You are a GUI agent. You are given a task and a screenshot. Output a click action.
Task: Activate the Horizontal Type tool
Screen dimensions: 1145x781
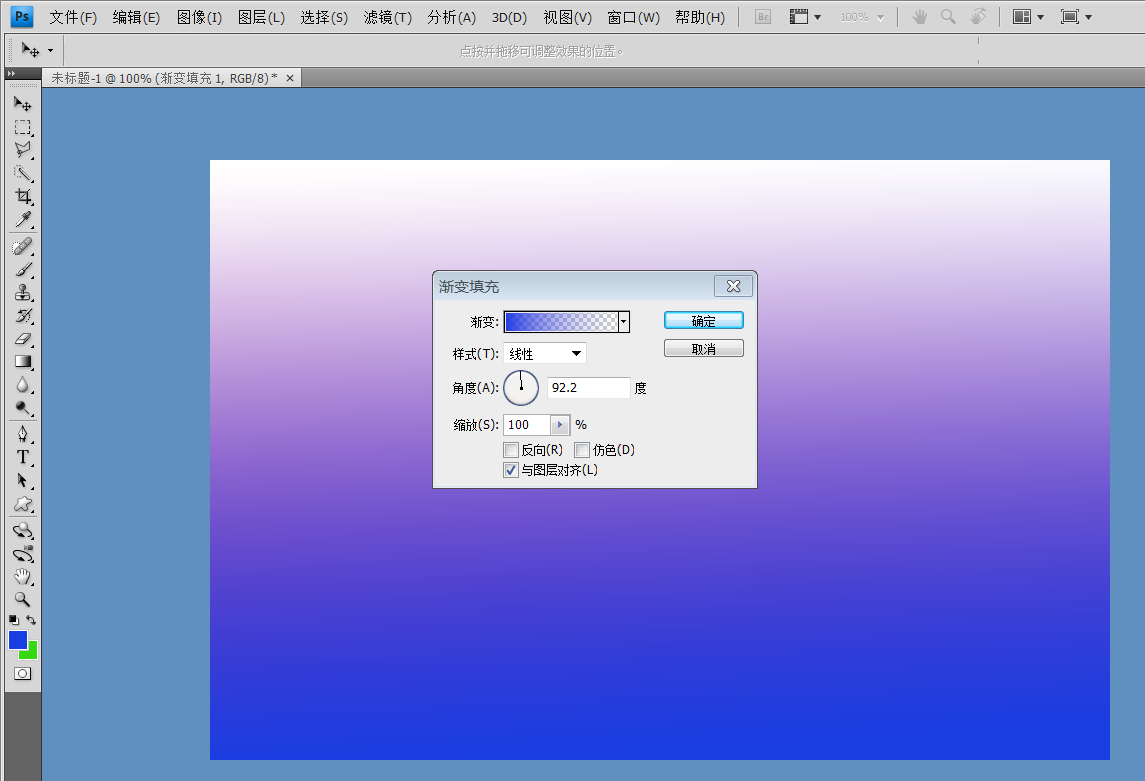[x=22, y=457]
